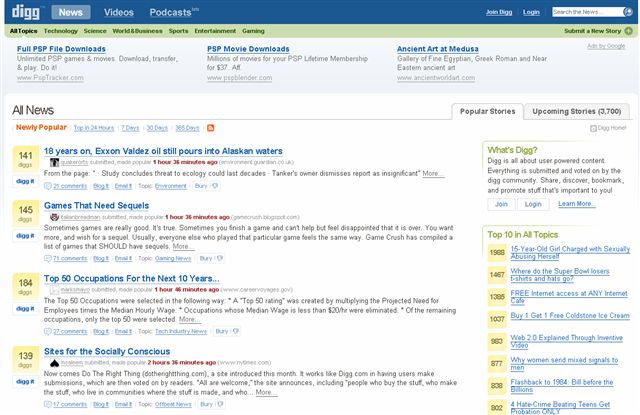
Task: Click the Login button in the What's Digg box
Action: tap(533, 204)
